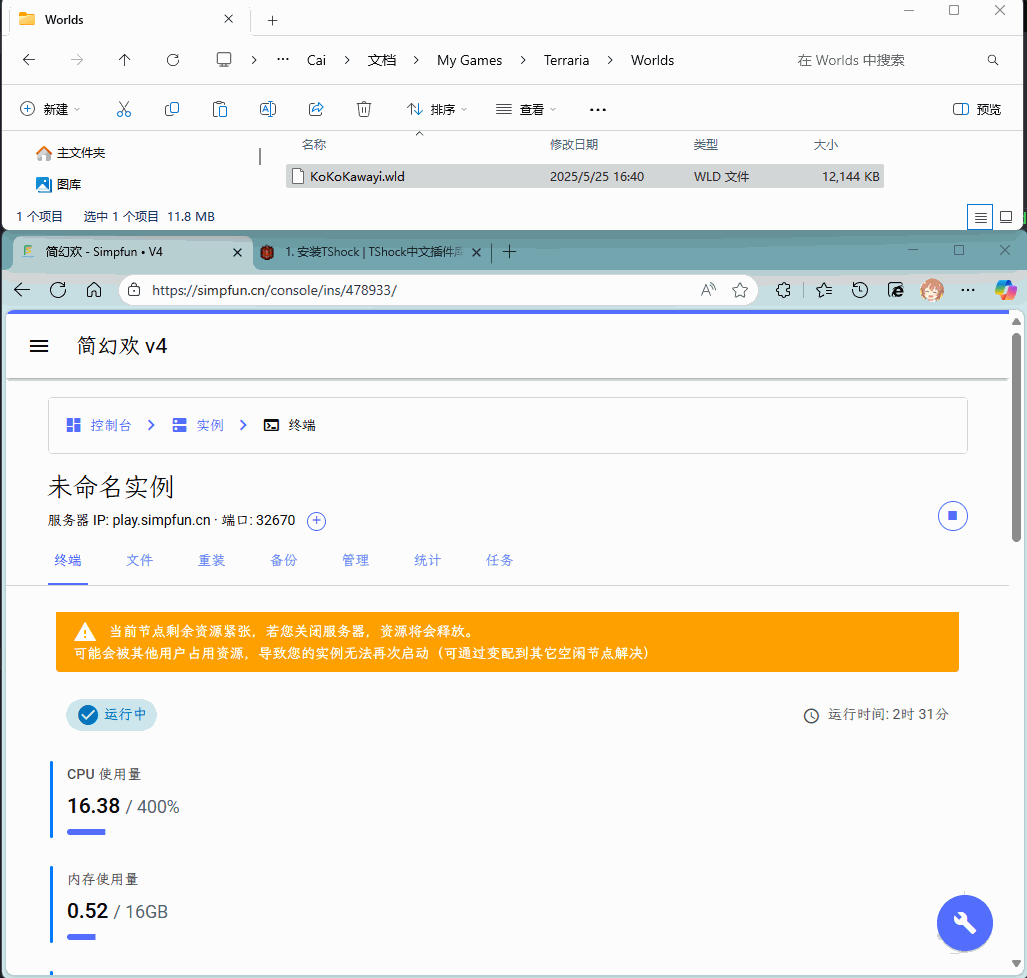Open the View (查看) dropdown
Image resolution: width=1027 pixels, height=978 pixels.
coord(526,109)
